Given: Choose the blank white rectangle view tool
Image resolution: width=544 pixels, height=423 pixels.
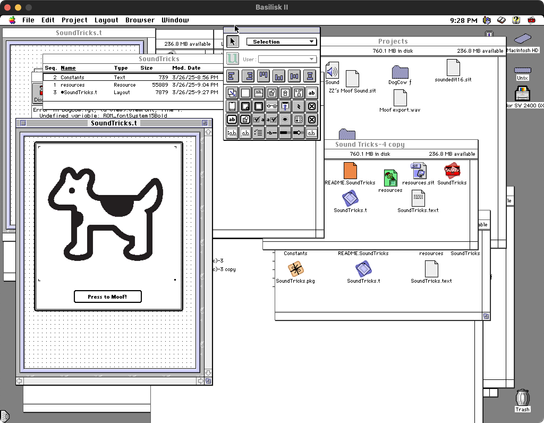Looking at the screenshot, I should coord(245,93).
